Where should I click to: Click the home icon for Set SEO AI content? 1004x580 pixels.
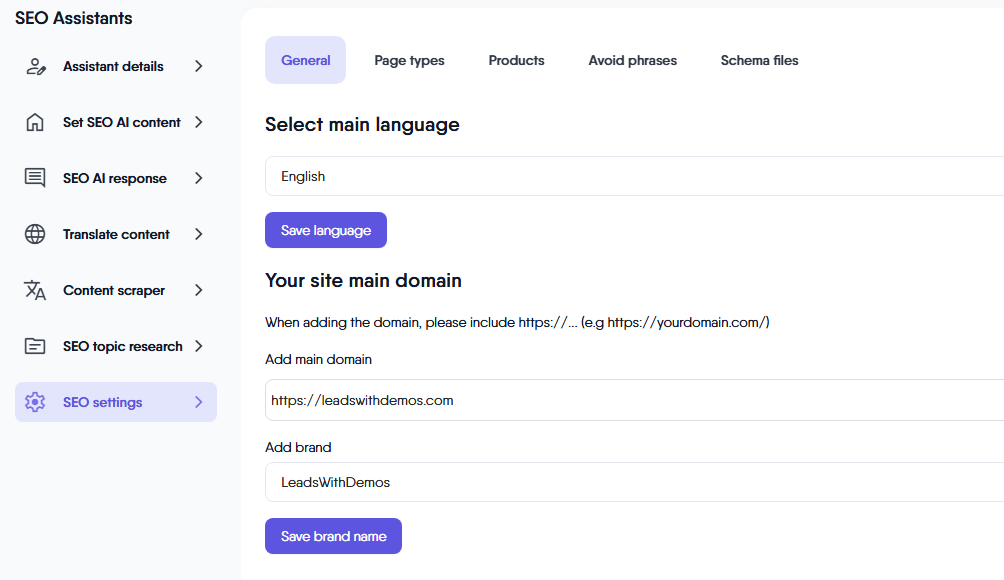pyautogui.click(x=35, y=123)
